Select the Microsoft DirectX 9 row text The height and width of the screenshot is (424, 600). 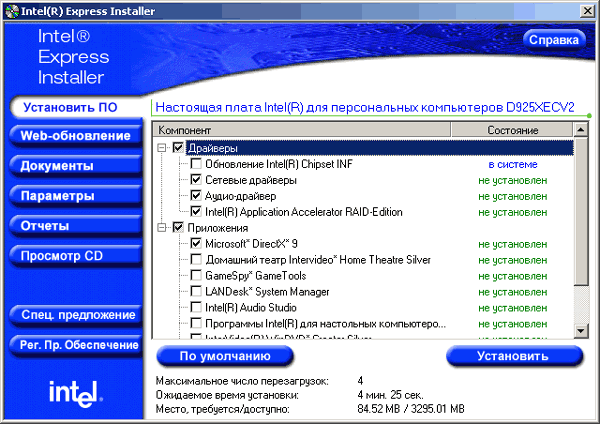(x=251, y=244)
